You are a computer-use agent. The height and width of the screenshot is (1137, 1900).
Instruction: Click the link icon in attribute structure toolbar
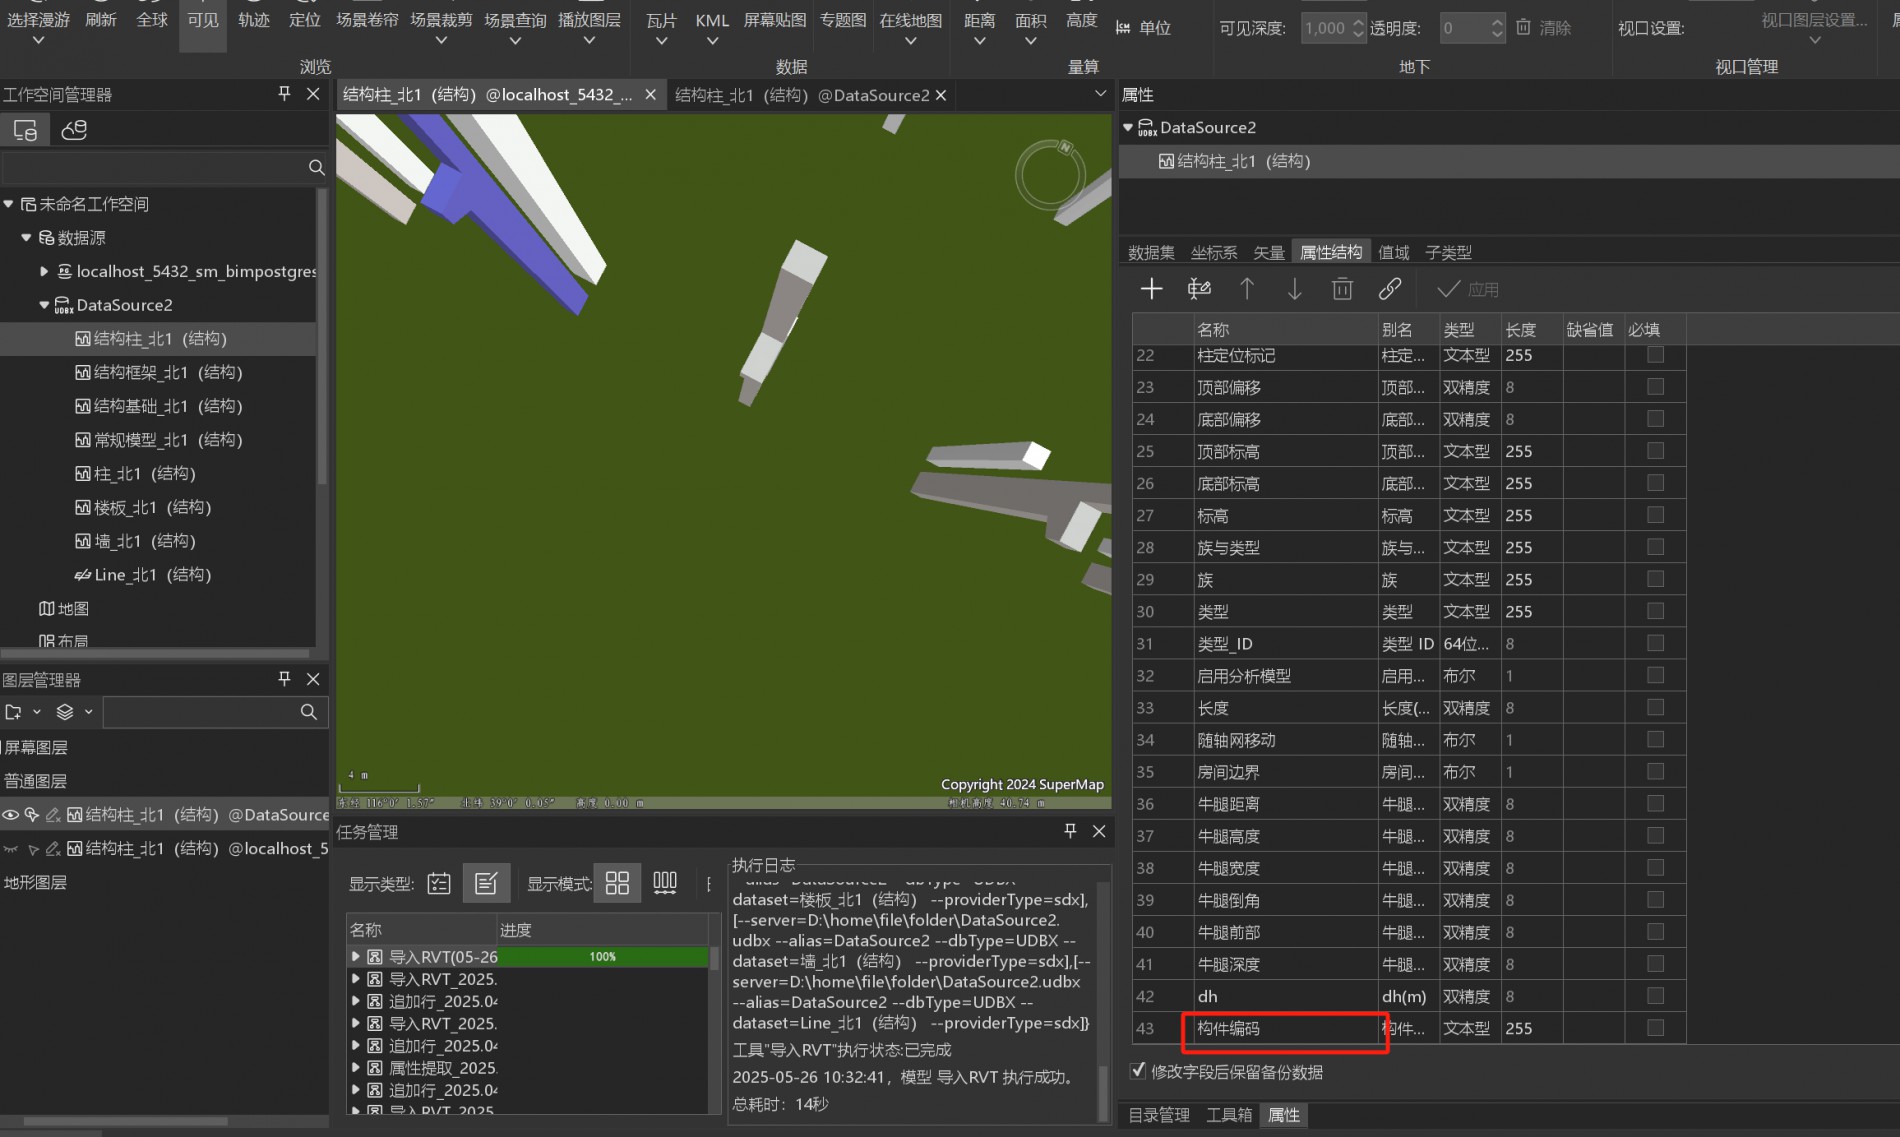(1390, 289)
